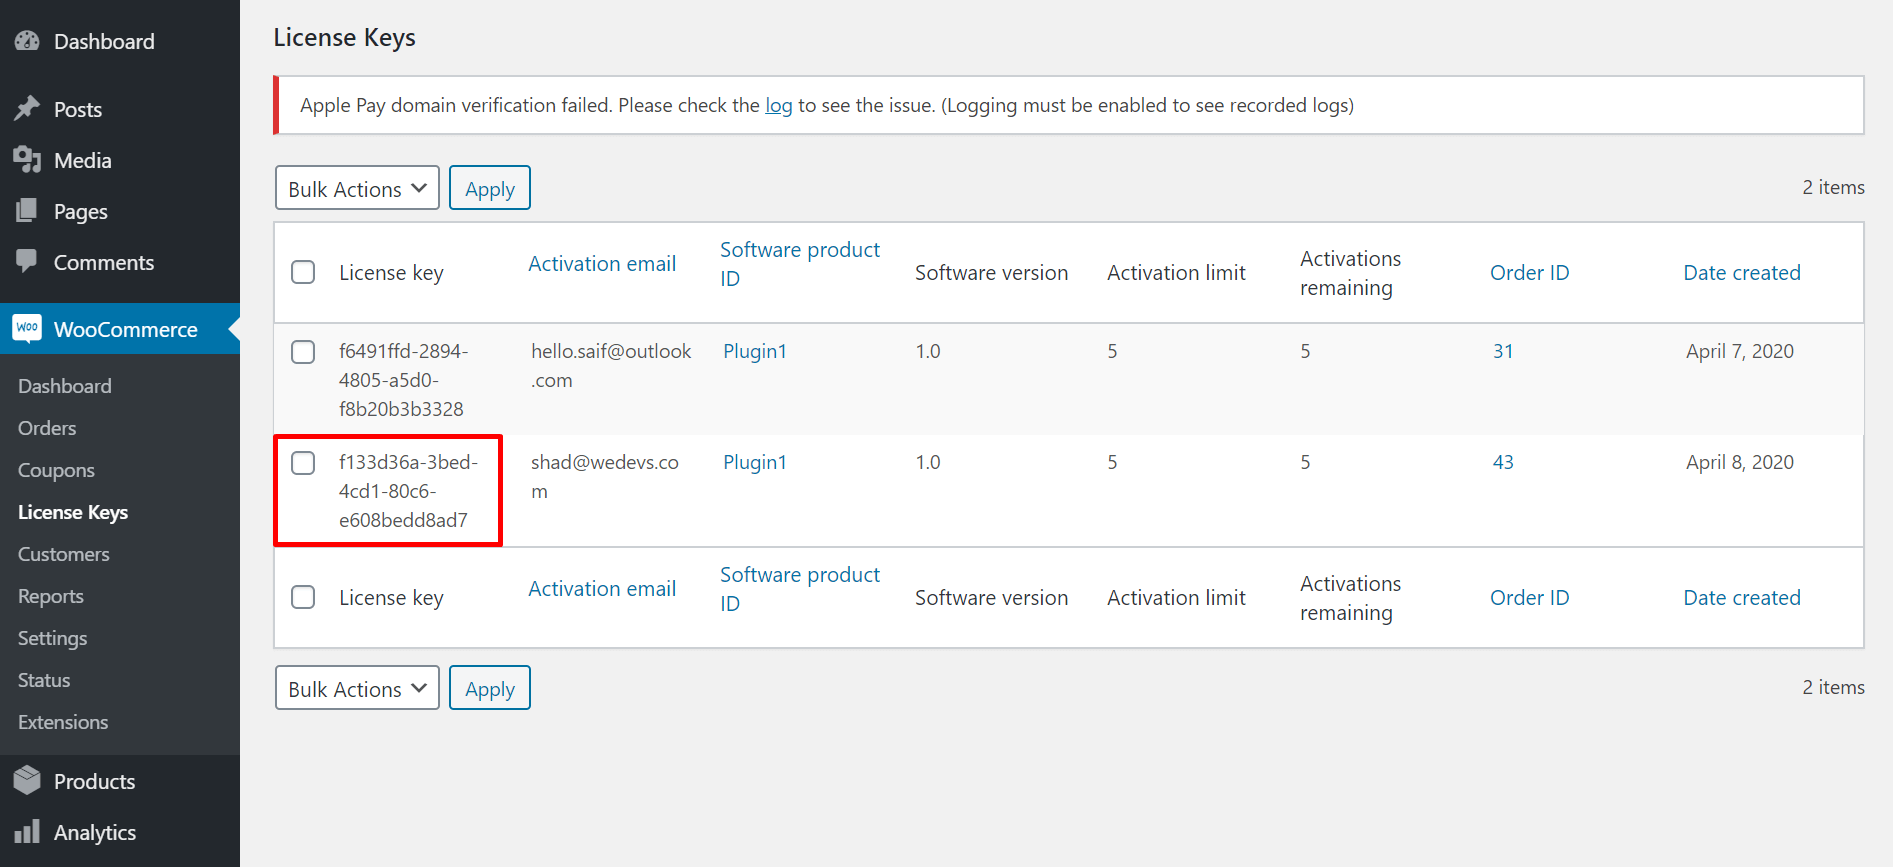Sort by Order ID in the header
The width and height of the screenshot is (1893, 867).
click(1530, 273)
